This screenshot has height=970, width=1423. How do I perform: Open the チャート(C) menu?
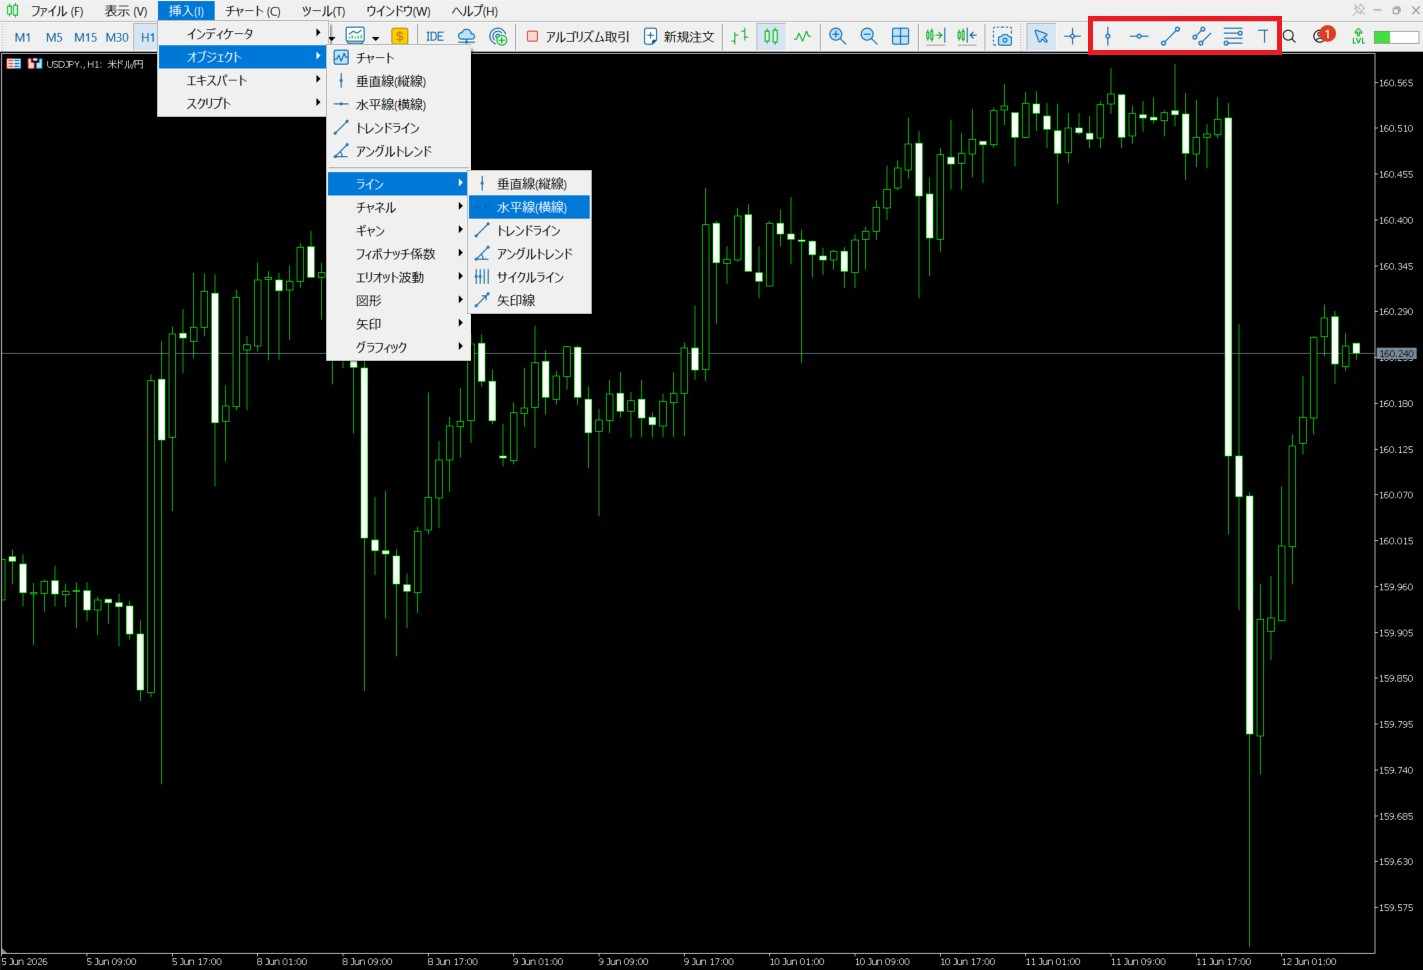pyautogui.click(x=253, y=11)
